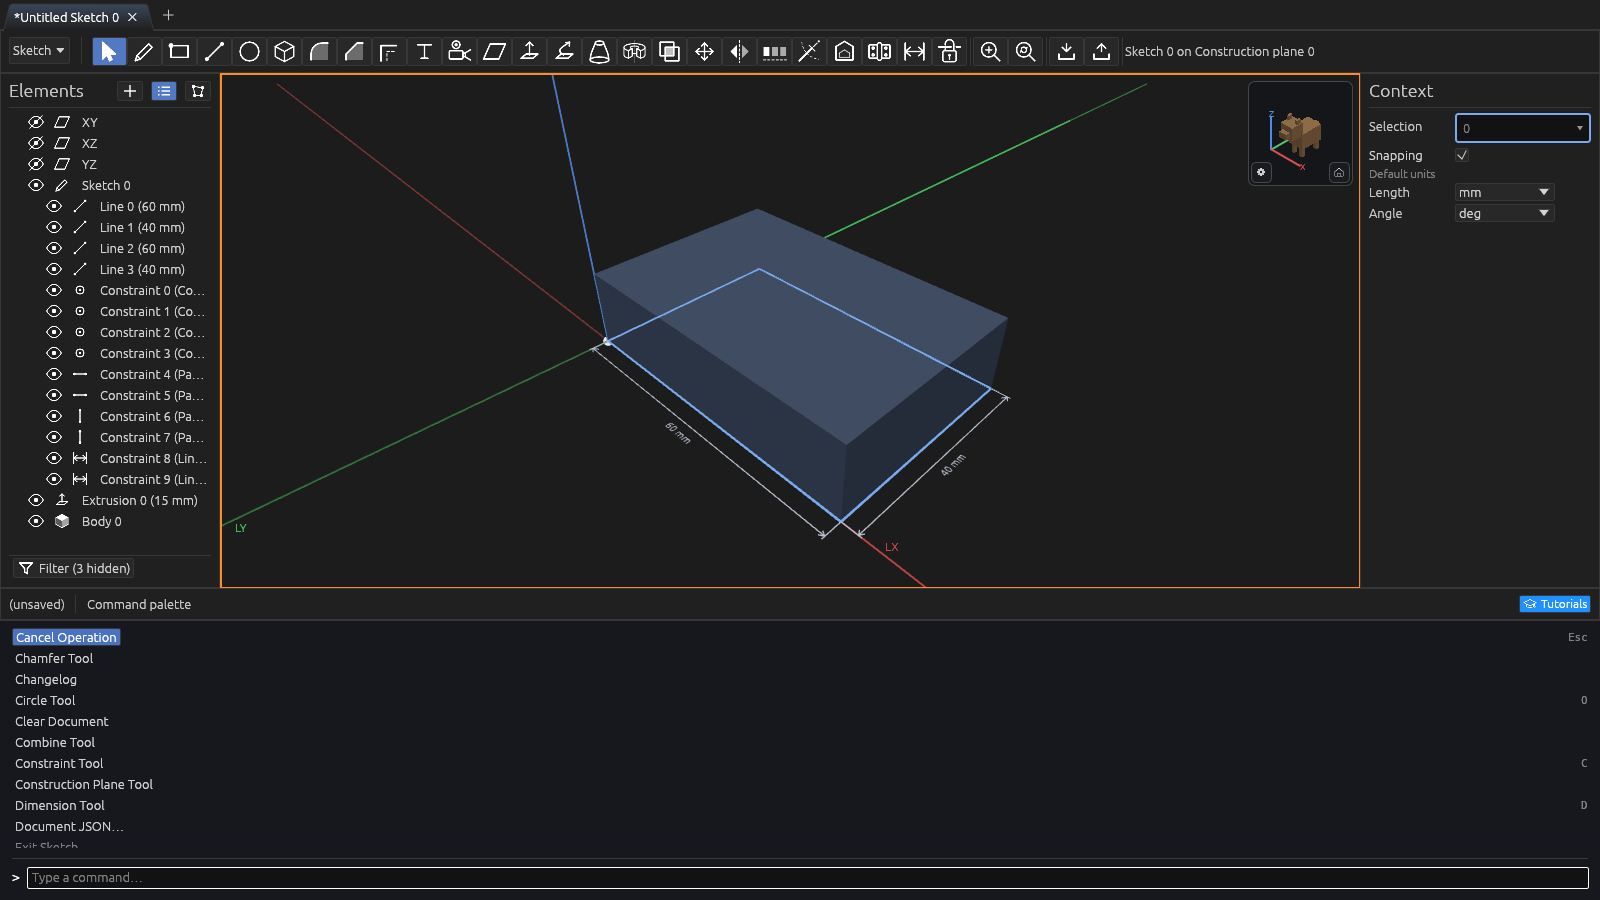Image resolution: width=1600 pixels, height=900 pixels.
Task: Switch Elements panel to list view
Action: pyautogui.click(x=164, y=91)
